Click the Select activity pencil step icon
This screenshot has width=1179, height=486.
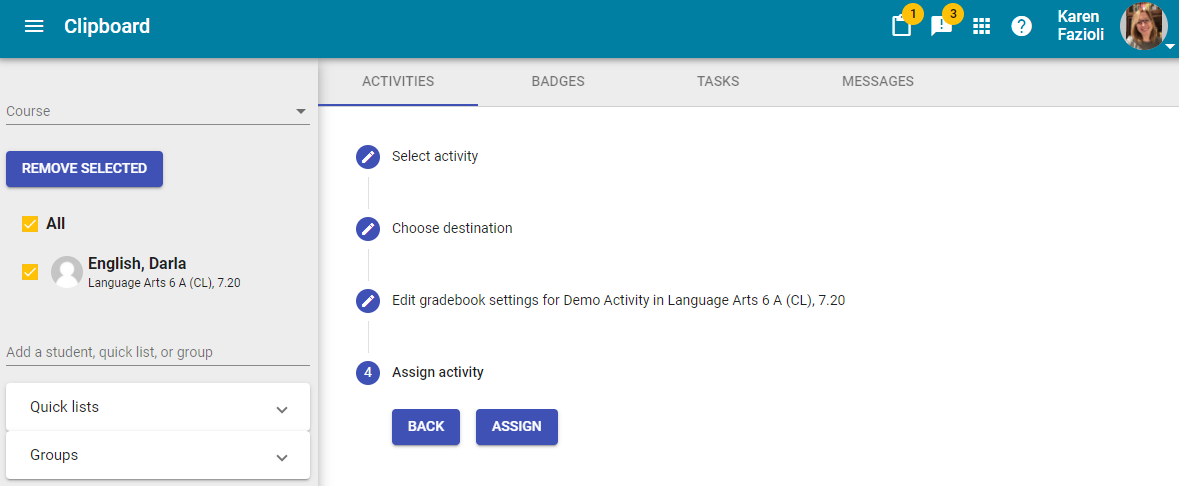pos(368,156)
